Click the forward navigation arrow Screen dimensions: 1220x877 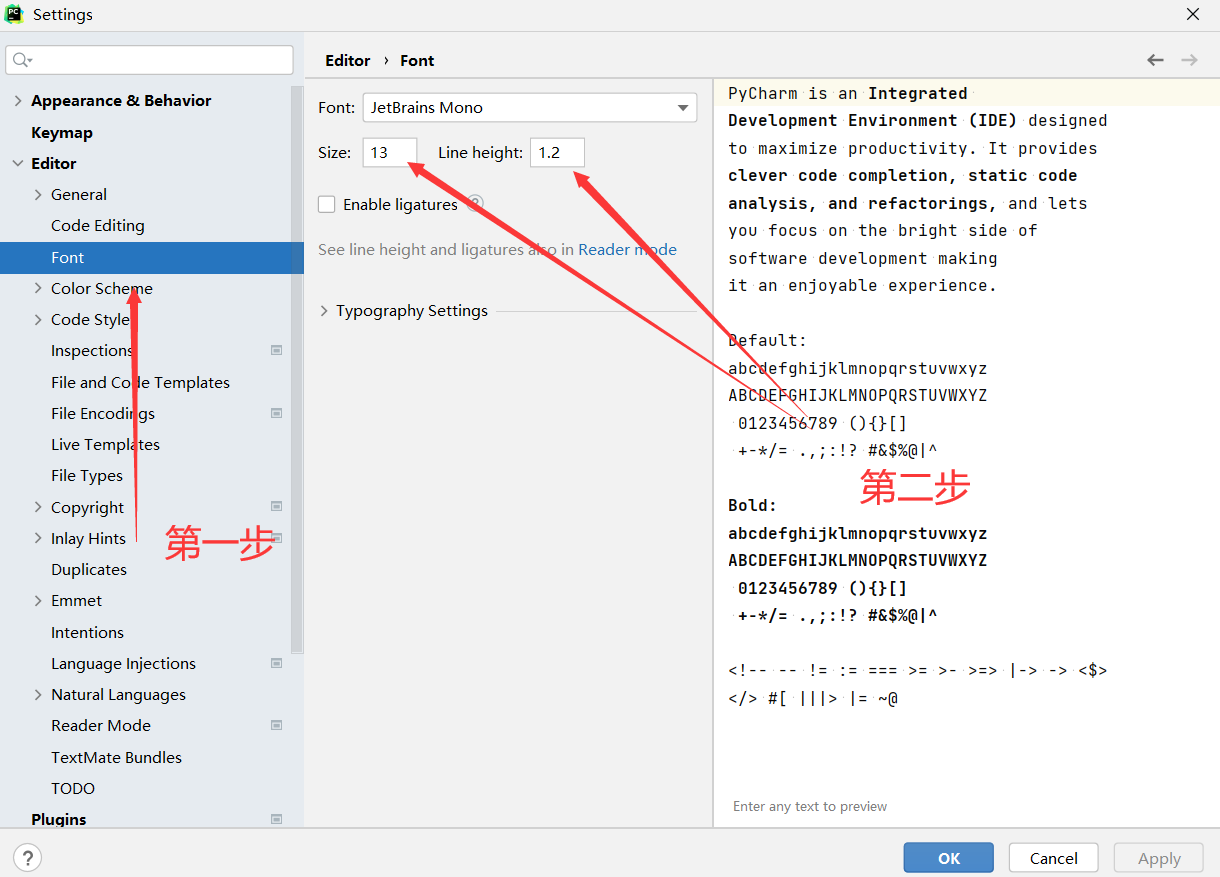(1189, 60)
